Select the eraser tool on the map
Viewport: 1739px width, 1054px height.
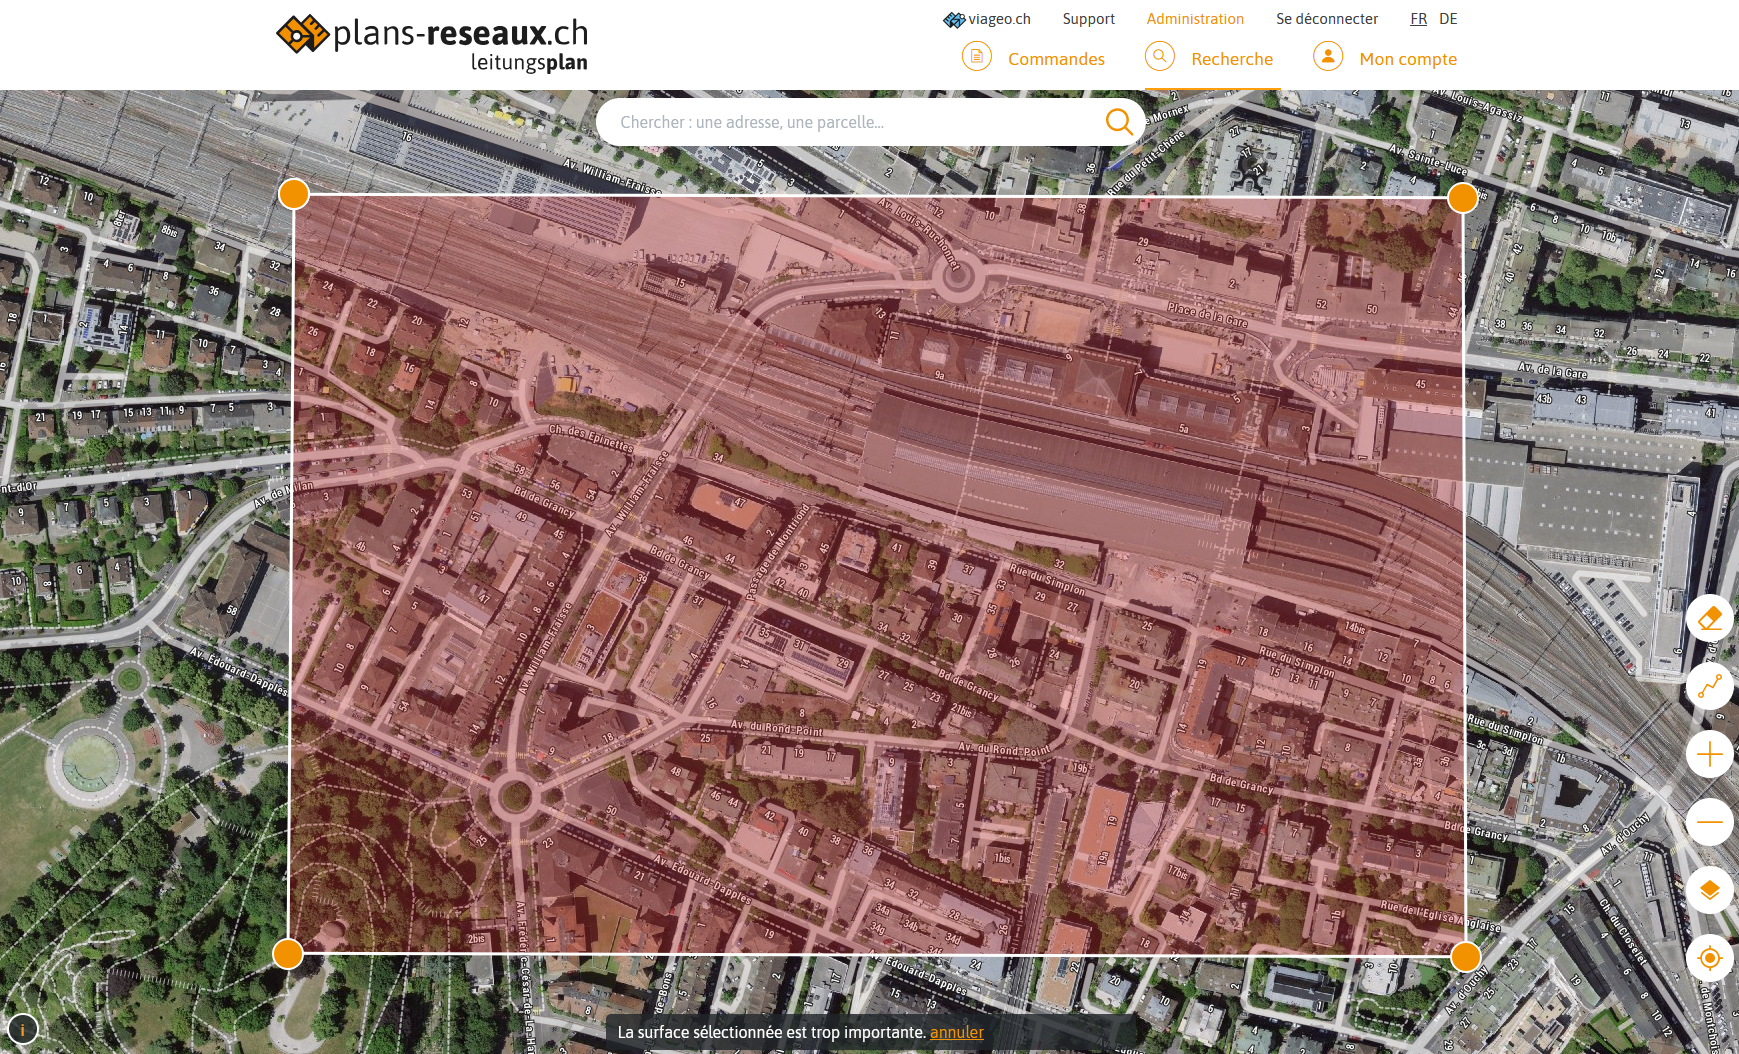(1709, 619)
